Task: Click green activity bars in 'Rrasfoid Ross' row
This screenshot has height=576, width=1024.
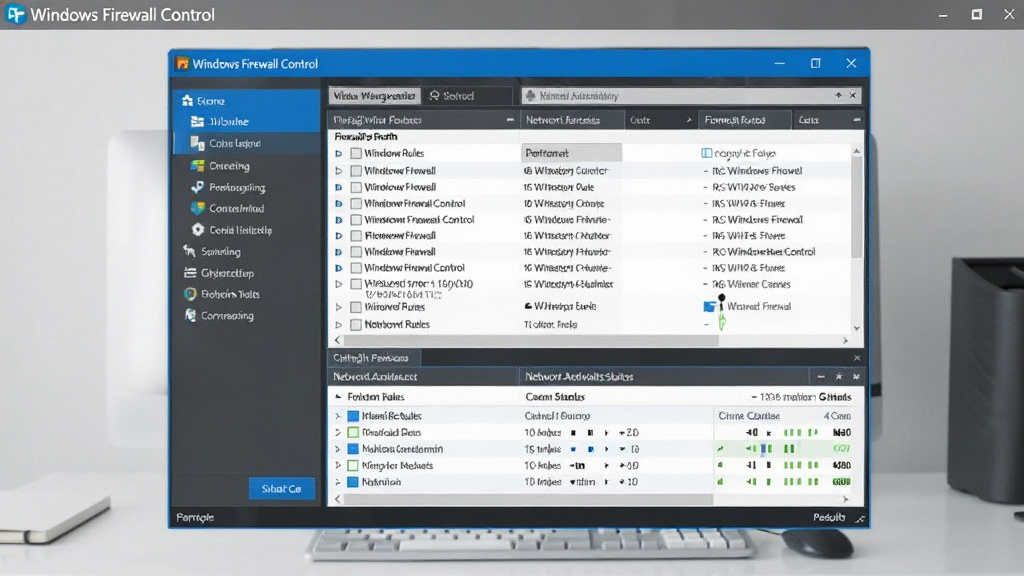Action: click(x=800, y=432)
